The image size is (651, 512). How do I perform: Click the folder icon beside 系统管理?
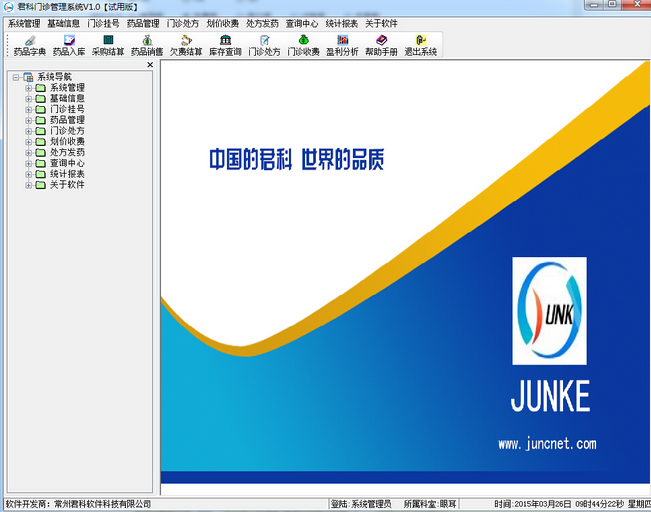(40, 88)
